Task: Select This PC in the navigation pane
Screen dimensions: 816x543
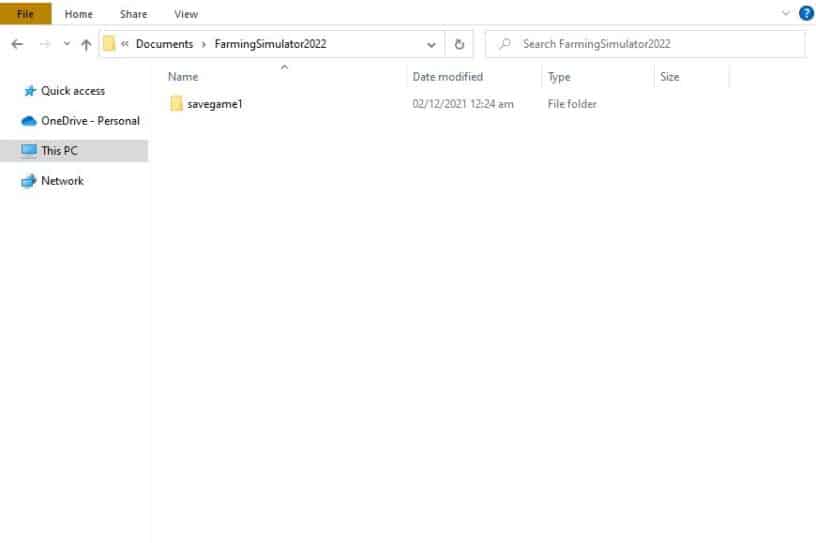Action: click(74, 151)
